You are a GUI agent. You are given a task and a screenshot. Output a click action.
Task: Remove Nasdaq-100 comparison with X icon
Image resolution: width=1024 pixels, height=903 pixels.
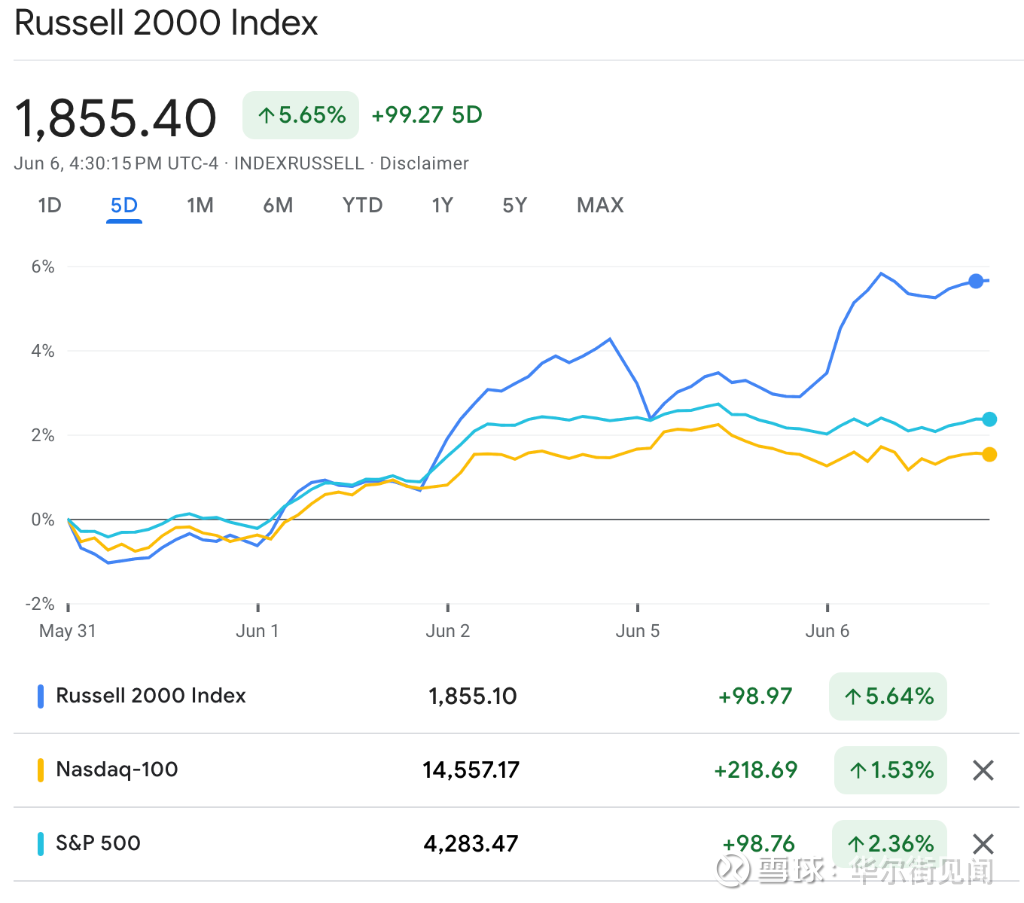(983, 770)
